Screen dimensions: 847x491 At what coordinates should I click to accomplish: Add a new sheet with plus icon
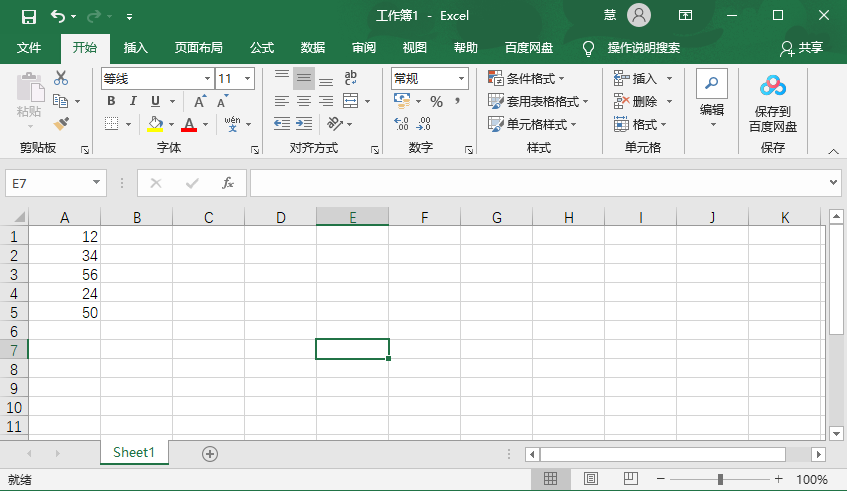click(x=210, y=453)
